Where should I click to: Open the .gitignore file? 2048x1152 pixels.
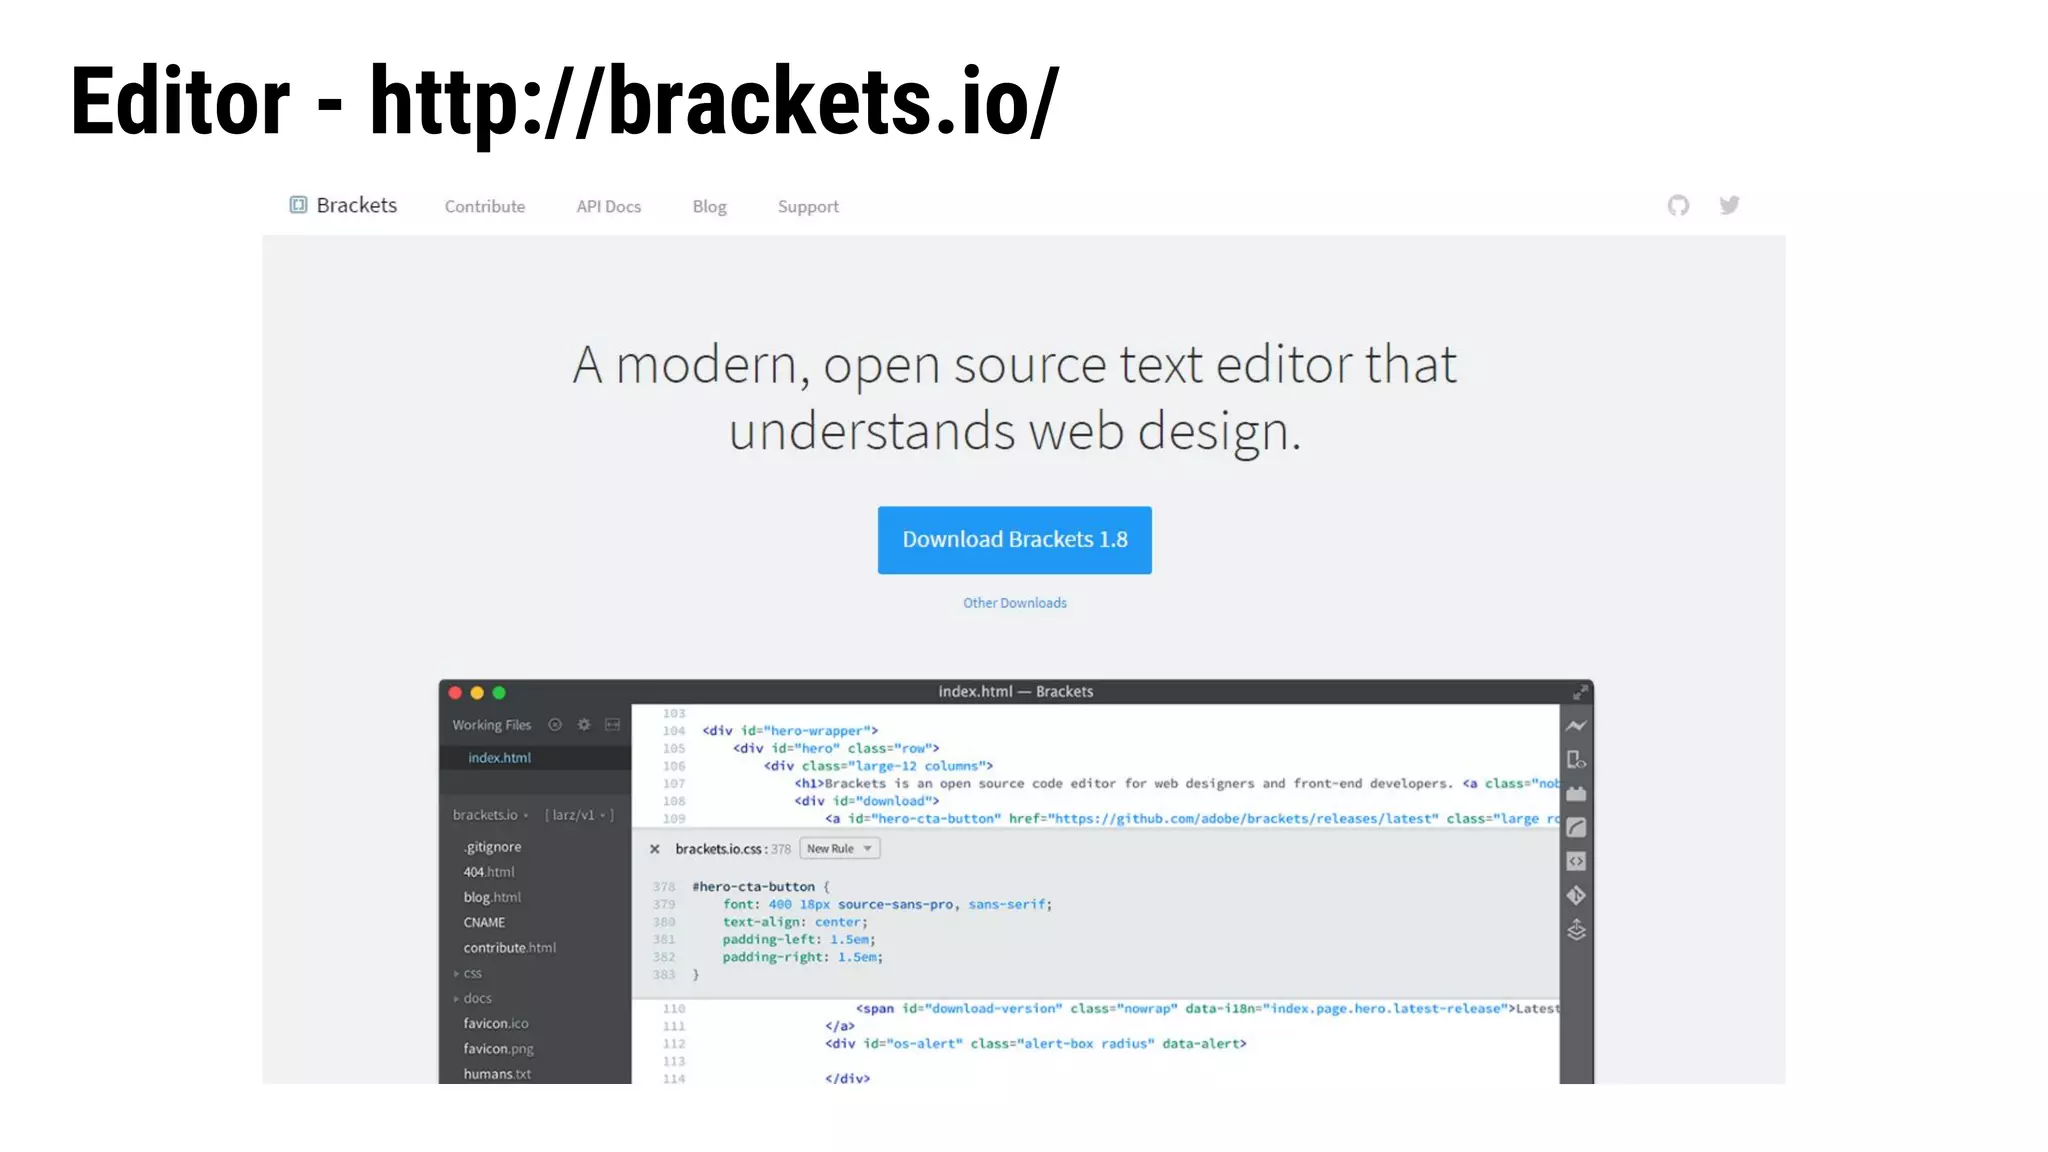[492, 847]
